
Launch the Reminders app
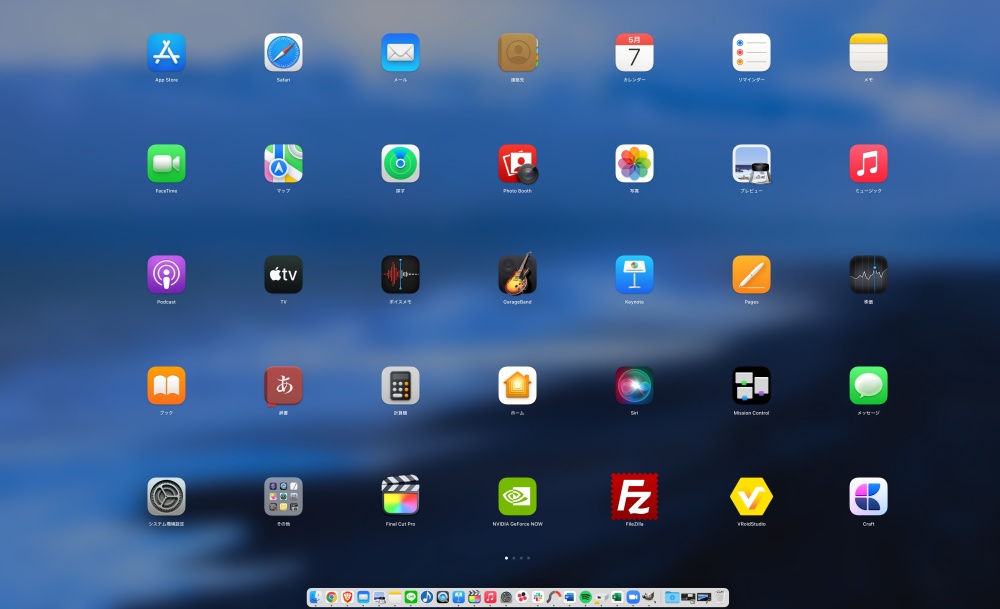751,52
